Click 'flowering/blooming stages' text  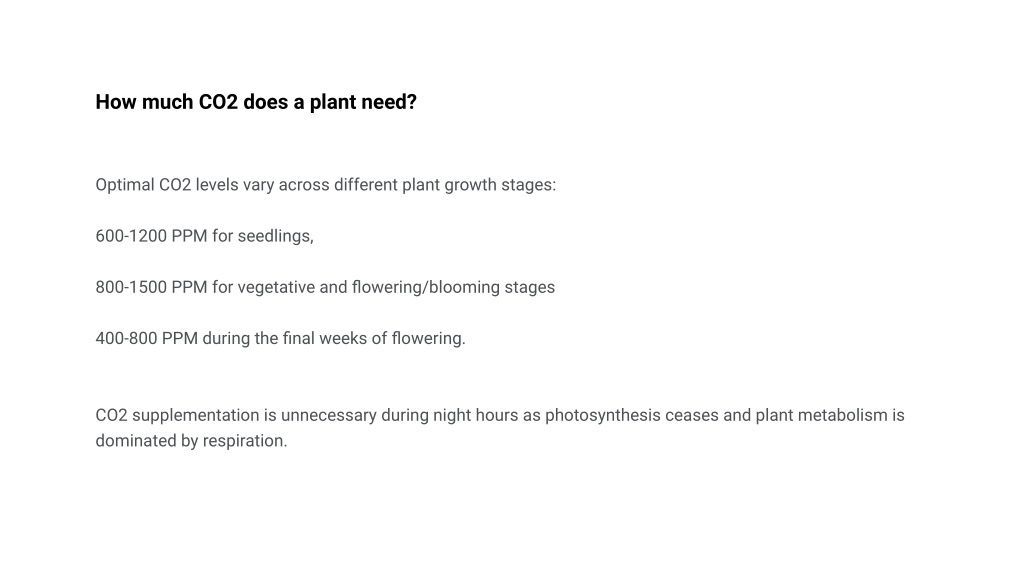[x=453, y=287]
